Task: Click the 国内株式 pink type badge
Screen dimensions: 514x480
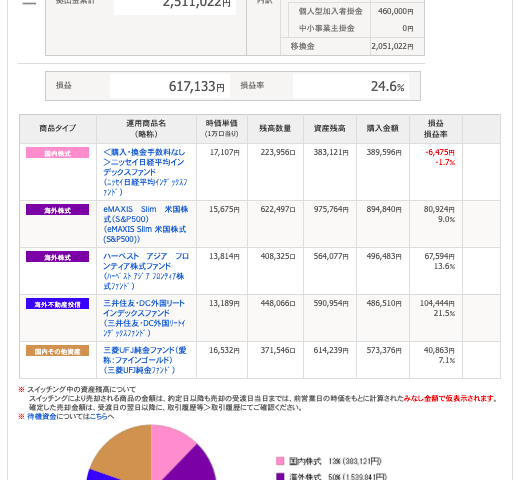Action: pyautogui.click(x=57, y=153)
